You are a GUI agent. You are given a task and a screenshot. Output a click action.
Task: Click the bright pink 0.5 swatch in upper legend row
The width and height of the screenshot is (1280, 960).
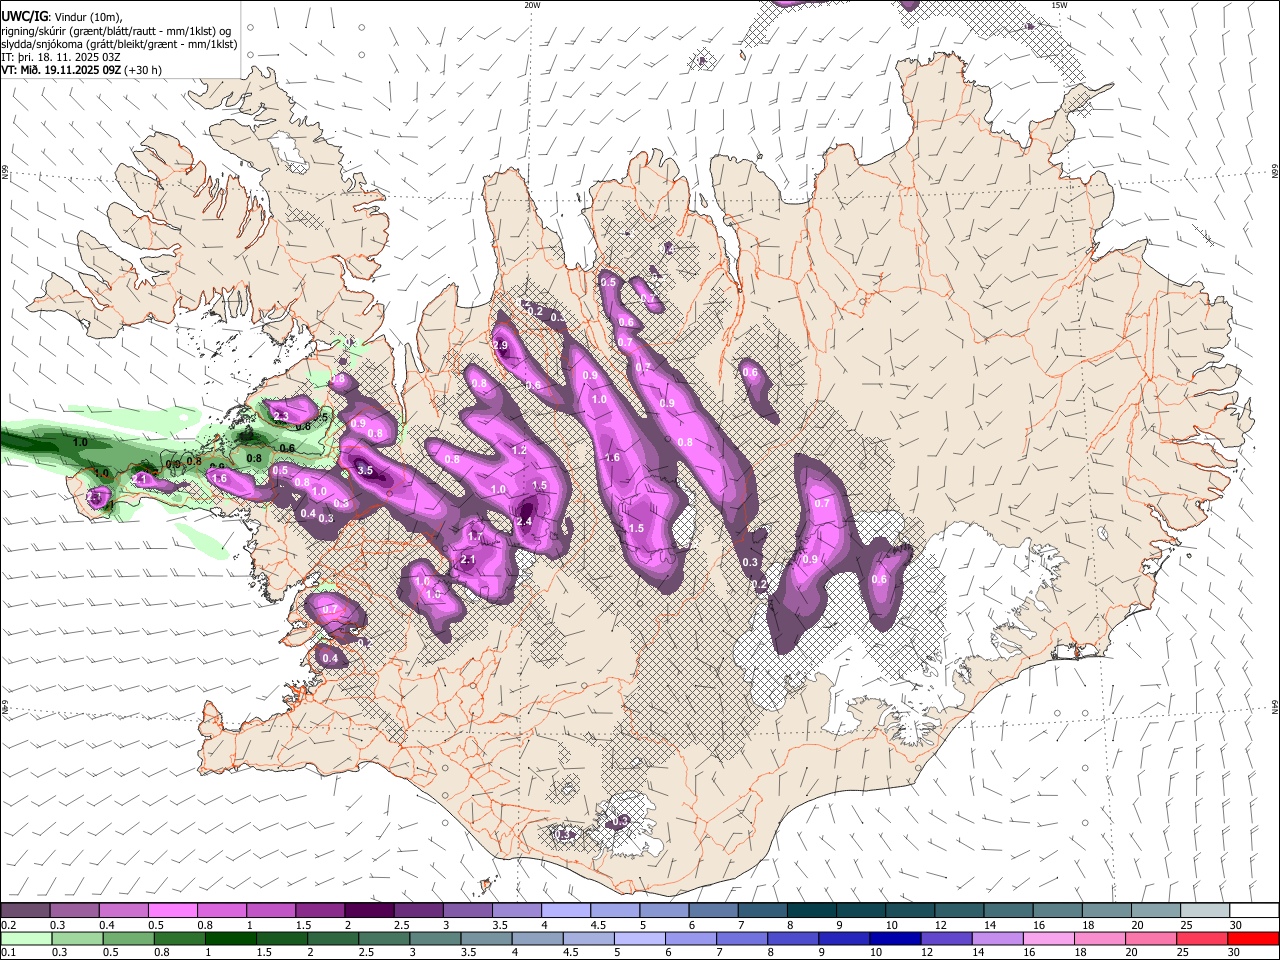(x=173, y=910)
